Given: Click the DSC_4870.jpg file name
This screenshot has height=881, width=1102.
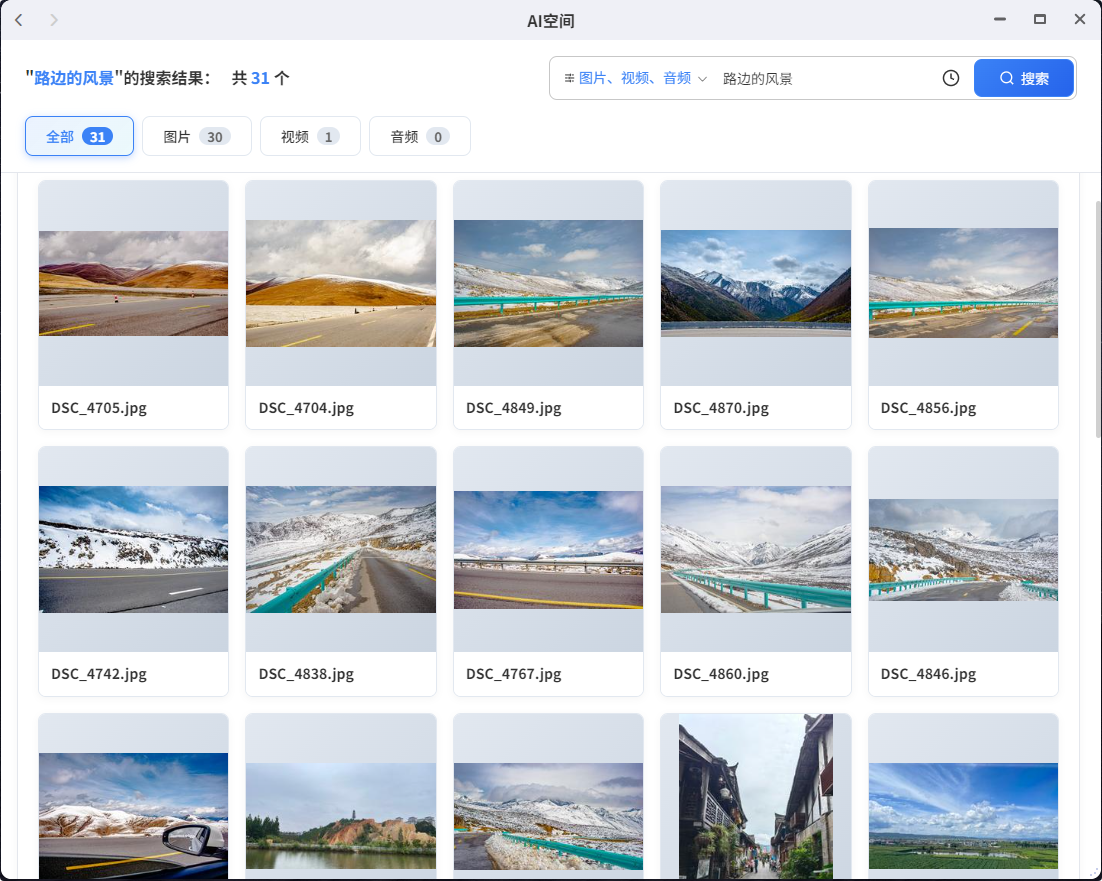Looking at the screenshot, I should point(721,408).
